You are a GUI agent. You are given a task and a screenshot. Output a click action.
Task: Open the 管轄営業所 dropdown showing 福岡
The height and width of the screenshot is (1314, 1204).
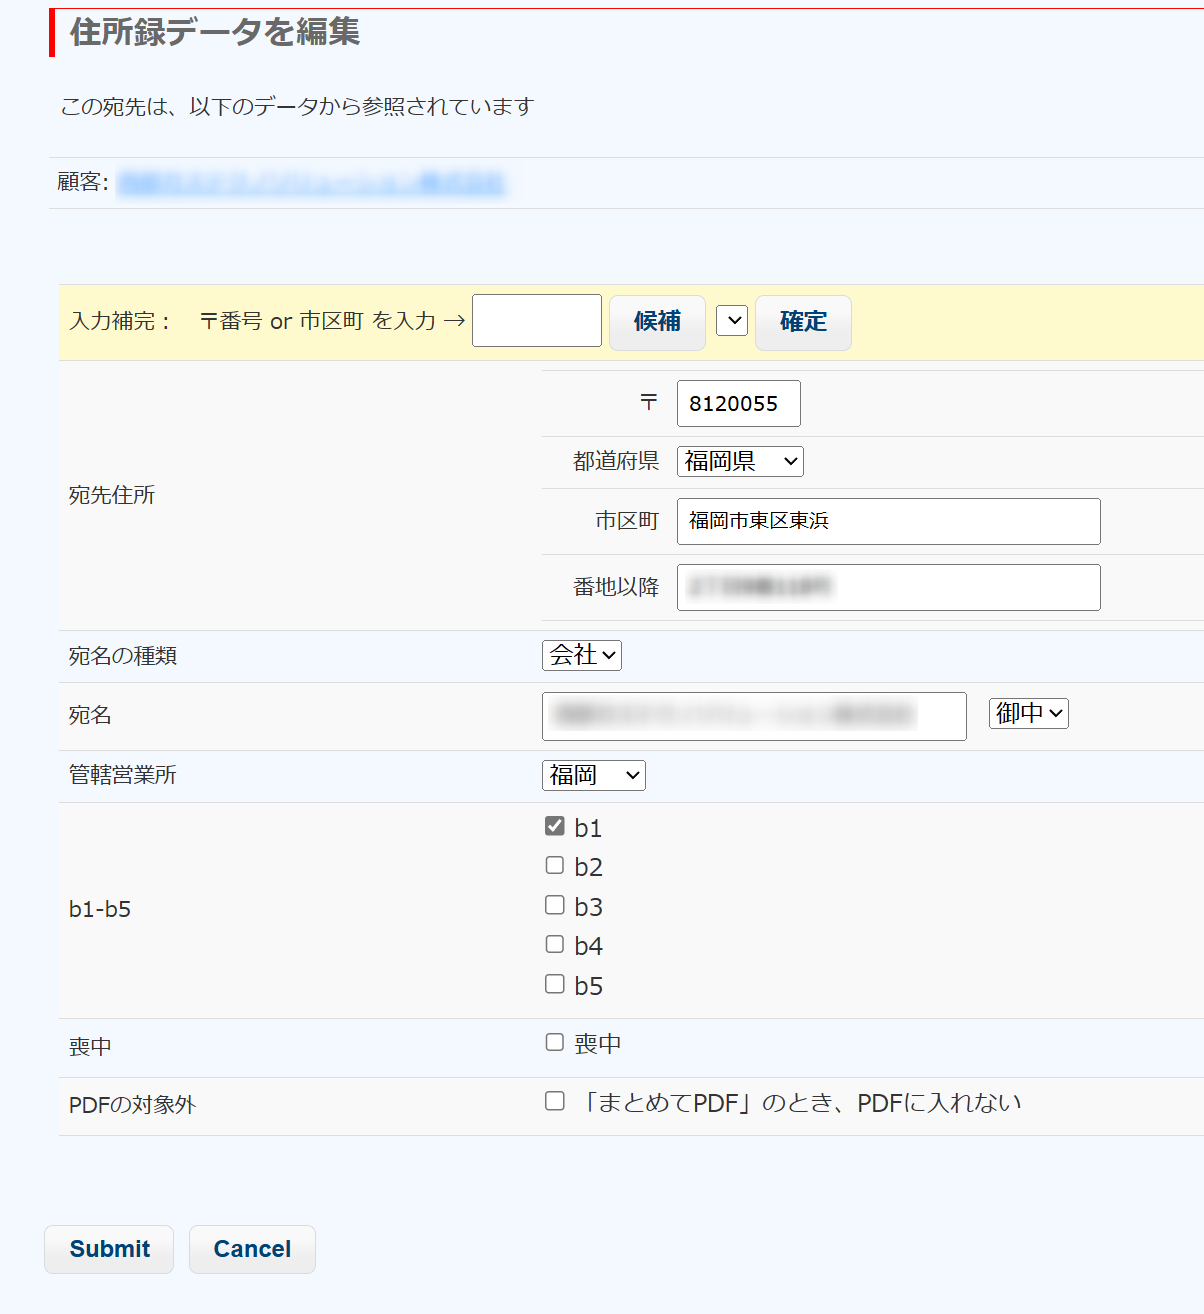pyautogui.click(x=593, y=775)
